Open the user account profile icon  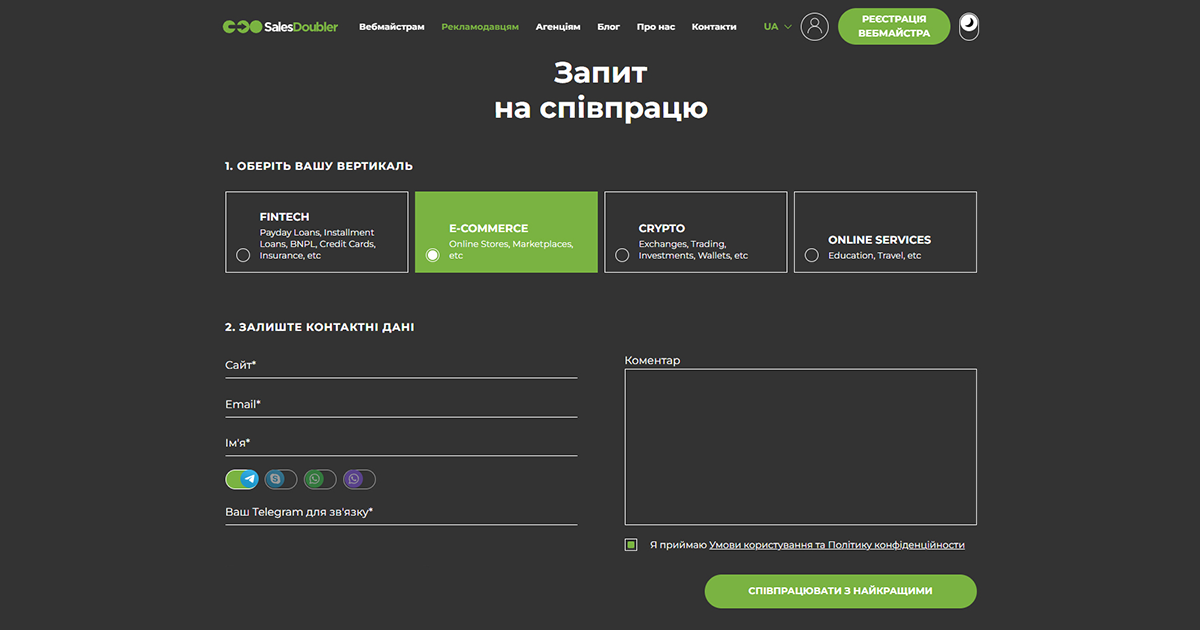click(815, 27)
